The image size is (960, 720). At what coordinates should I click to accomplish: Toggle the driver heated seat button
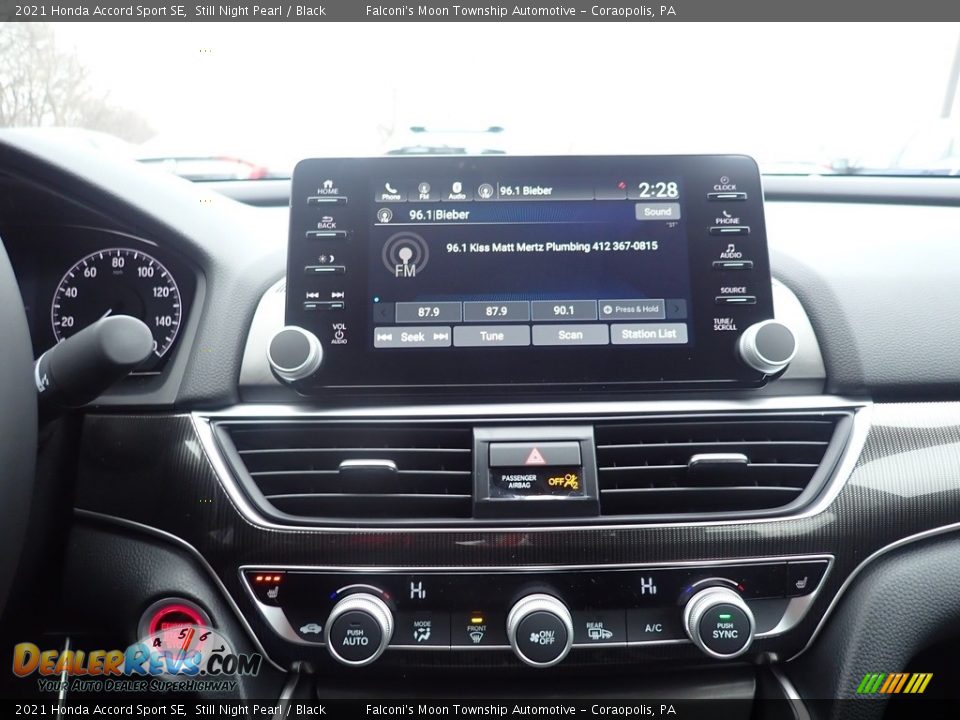point(268,586)
